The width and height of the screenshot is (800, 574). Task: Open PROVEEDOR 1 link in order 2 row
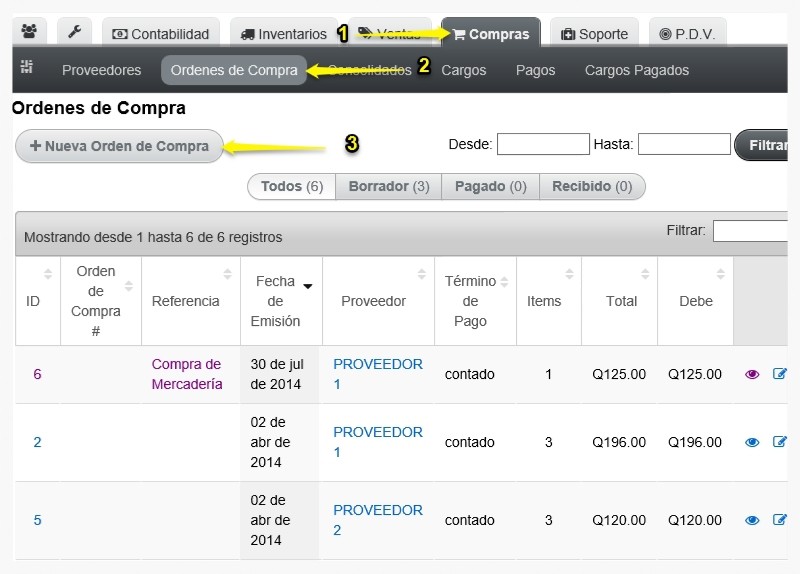tap(378, 442)
